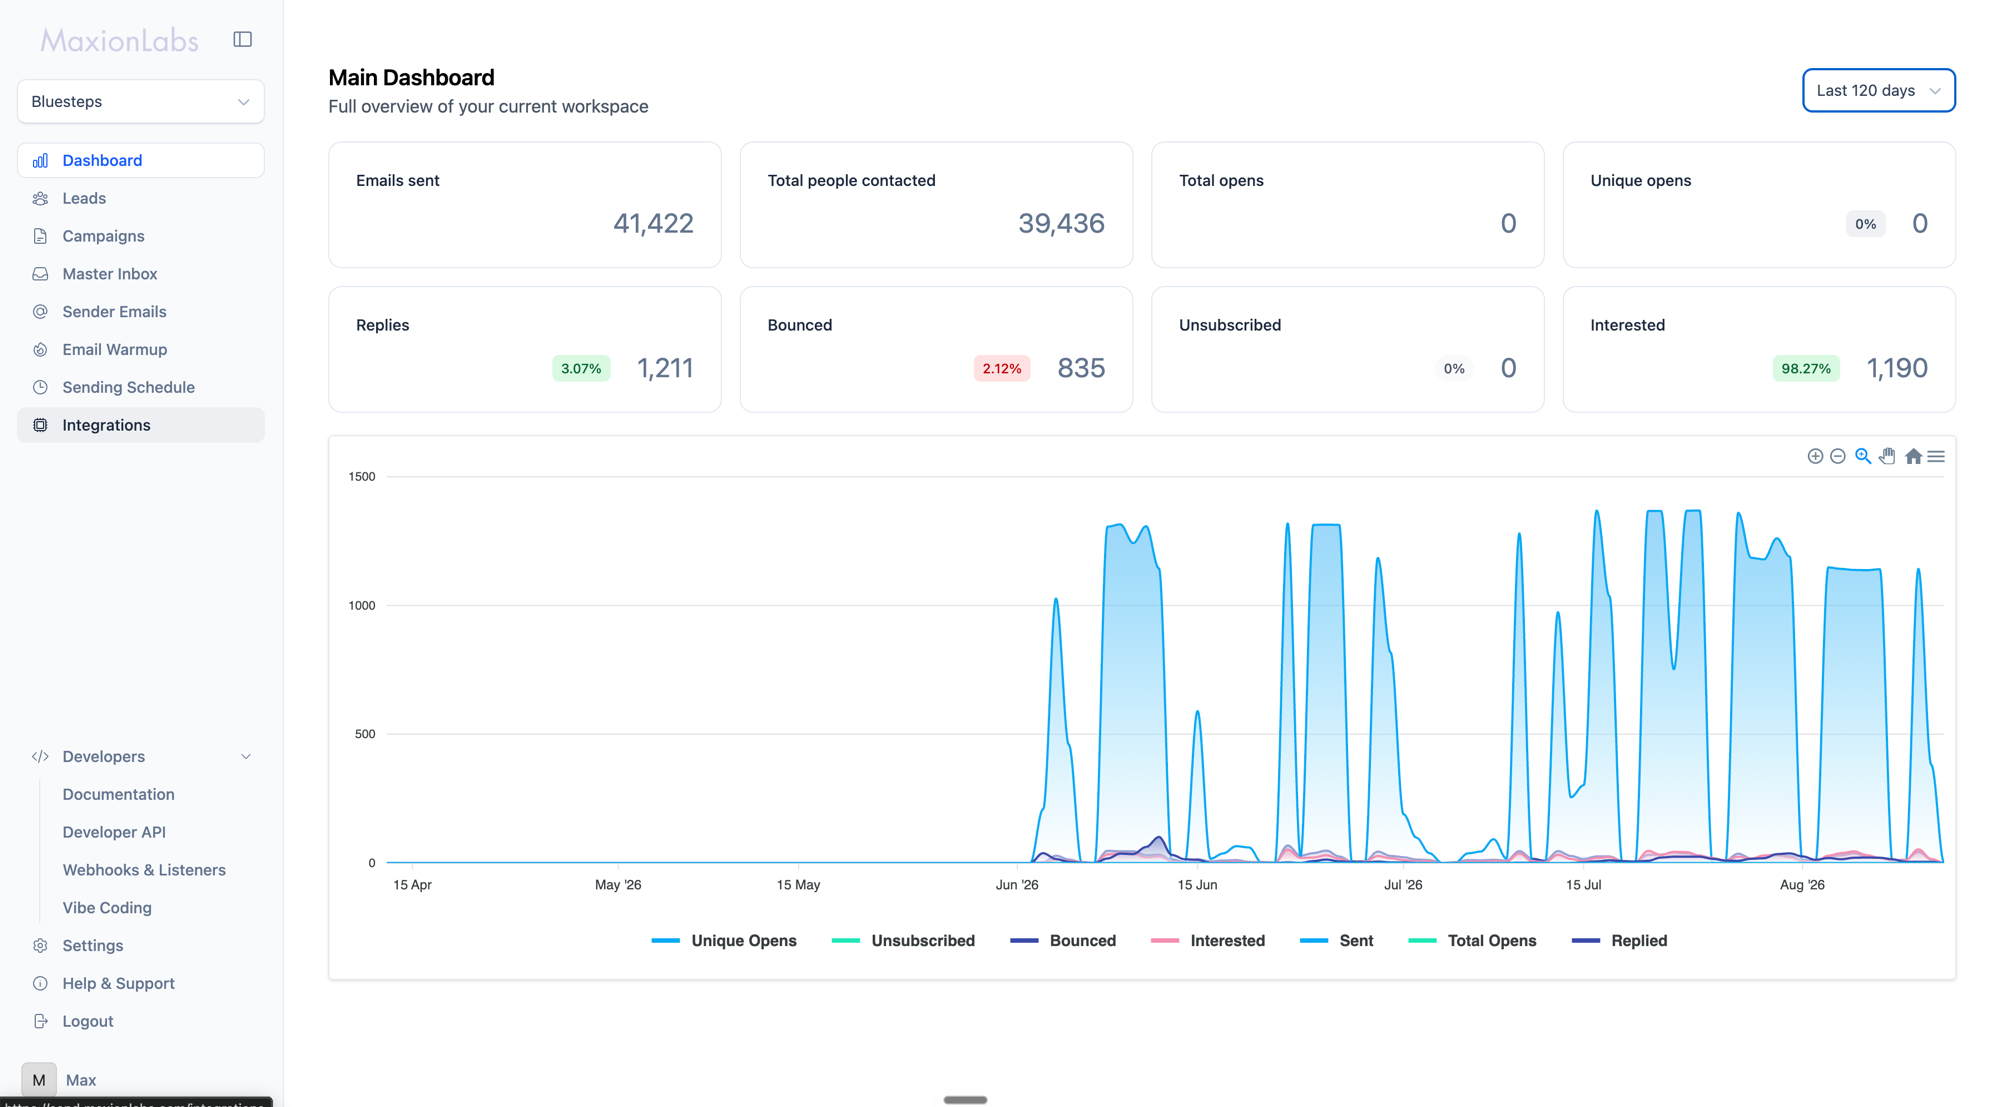
Task: Click the Total people contacted 39,436 value
Action: pyautogui.click(x=1061, y=223)
